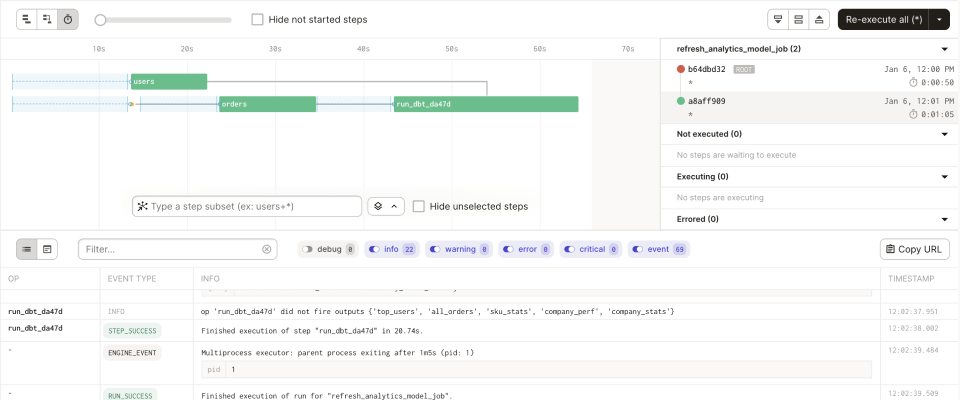Switch to raw compute log view
The height and width of the screenshot is (400, 960).
(x=47, y=249)
